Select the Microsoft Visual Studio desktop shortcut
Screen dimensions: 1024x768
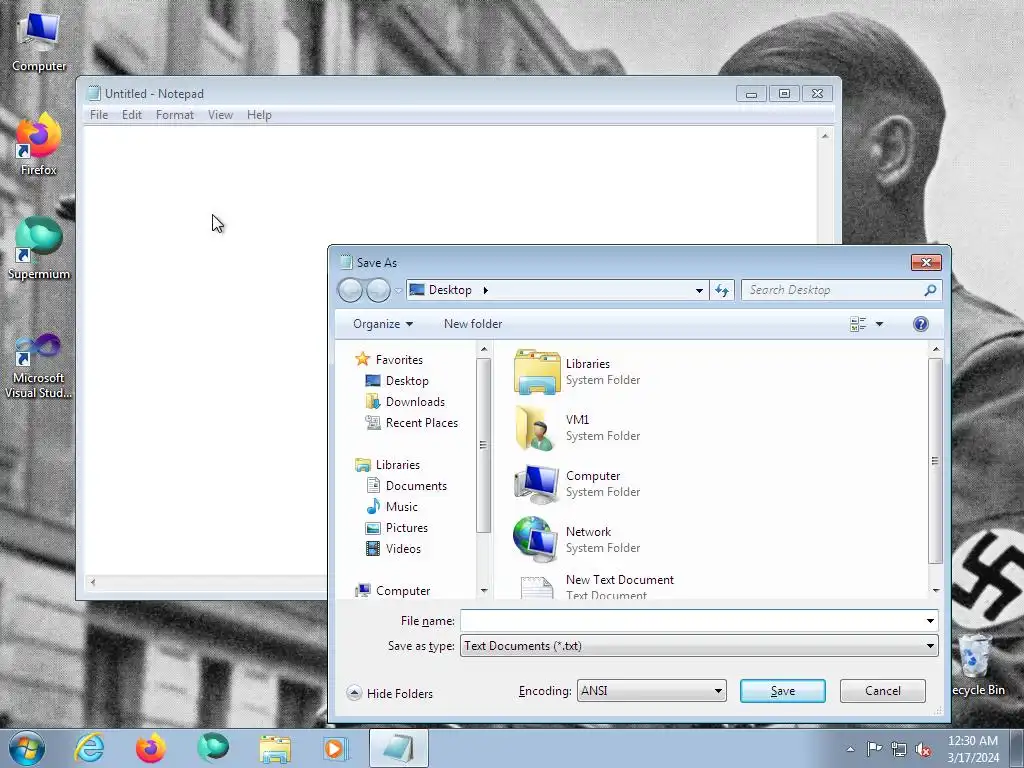[39, 364]
